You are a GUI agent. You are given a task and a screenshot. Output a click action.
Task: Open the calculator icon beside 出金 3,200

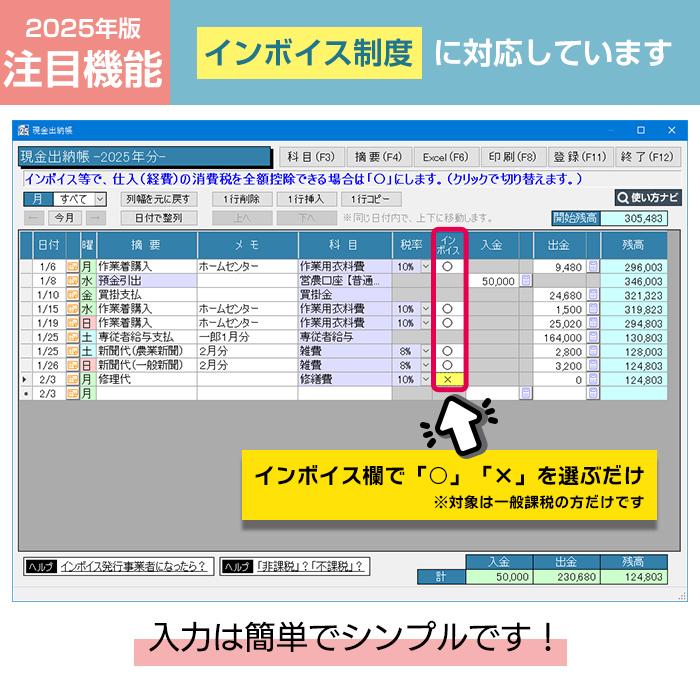[593, 366]
